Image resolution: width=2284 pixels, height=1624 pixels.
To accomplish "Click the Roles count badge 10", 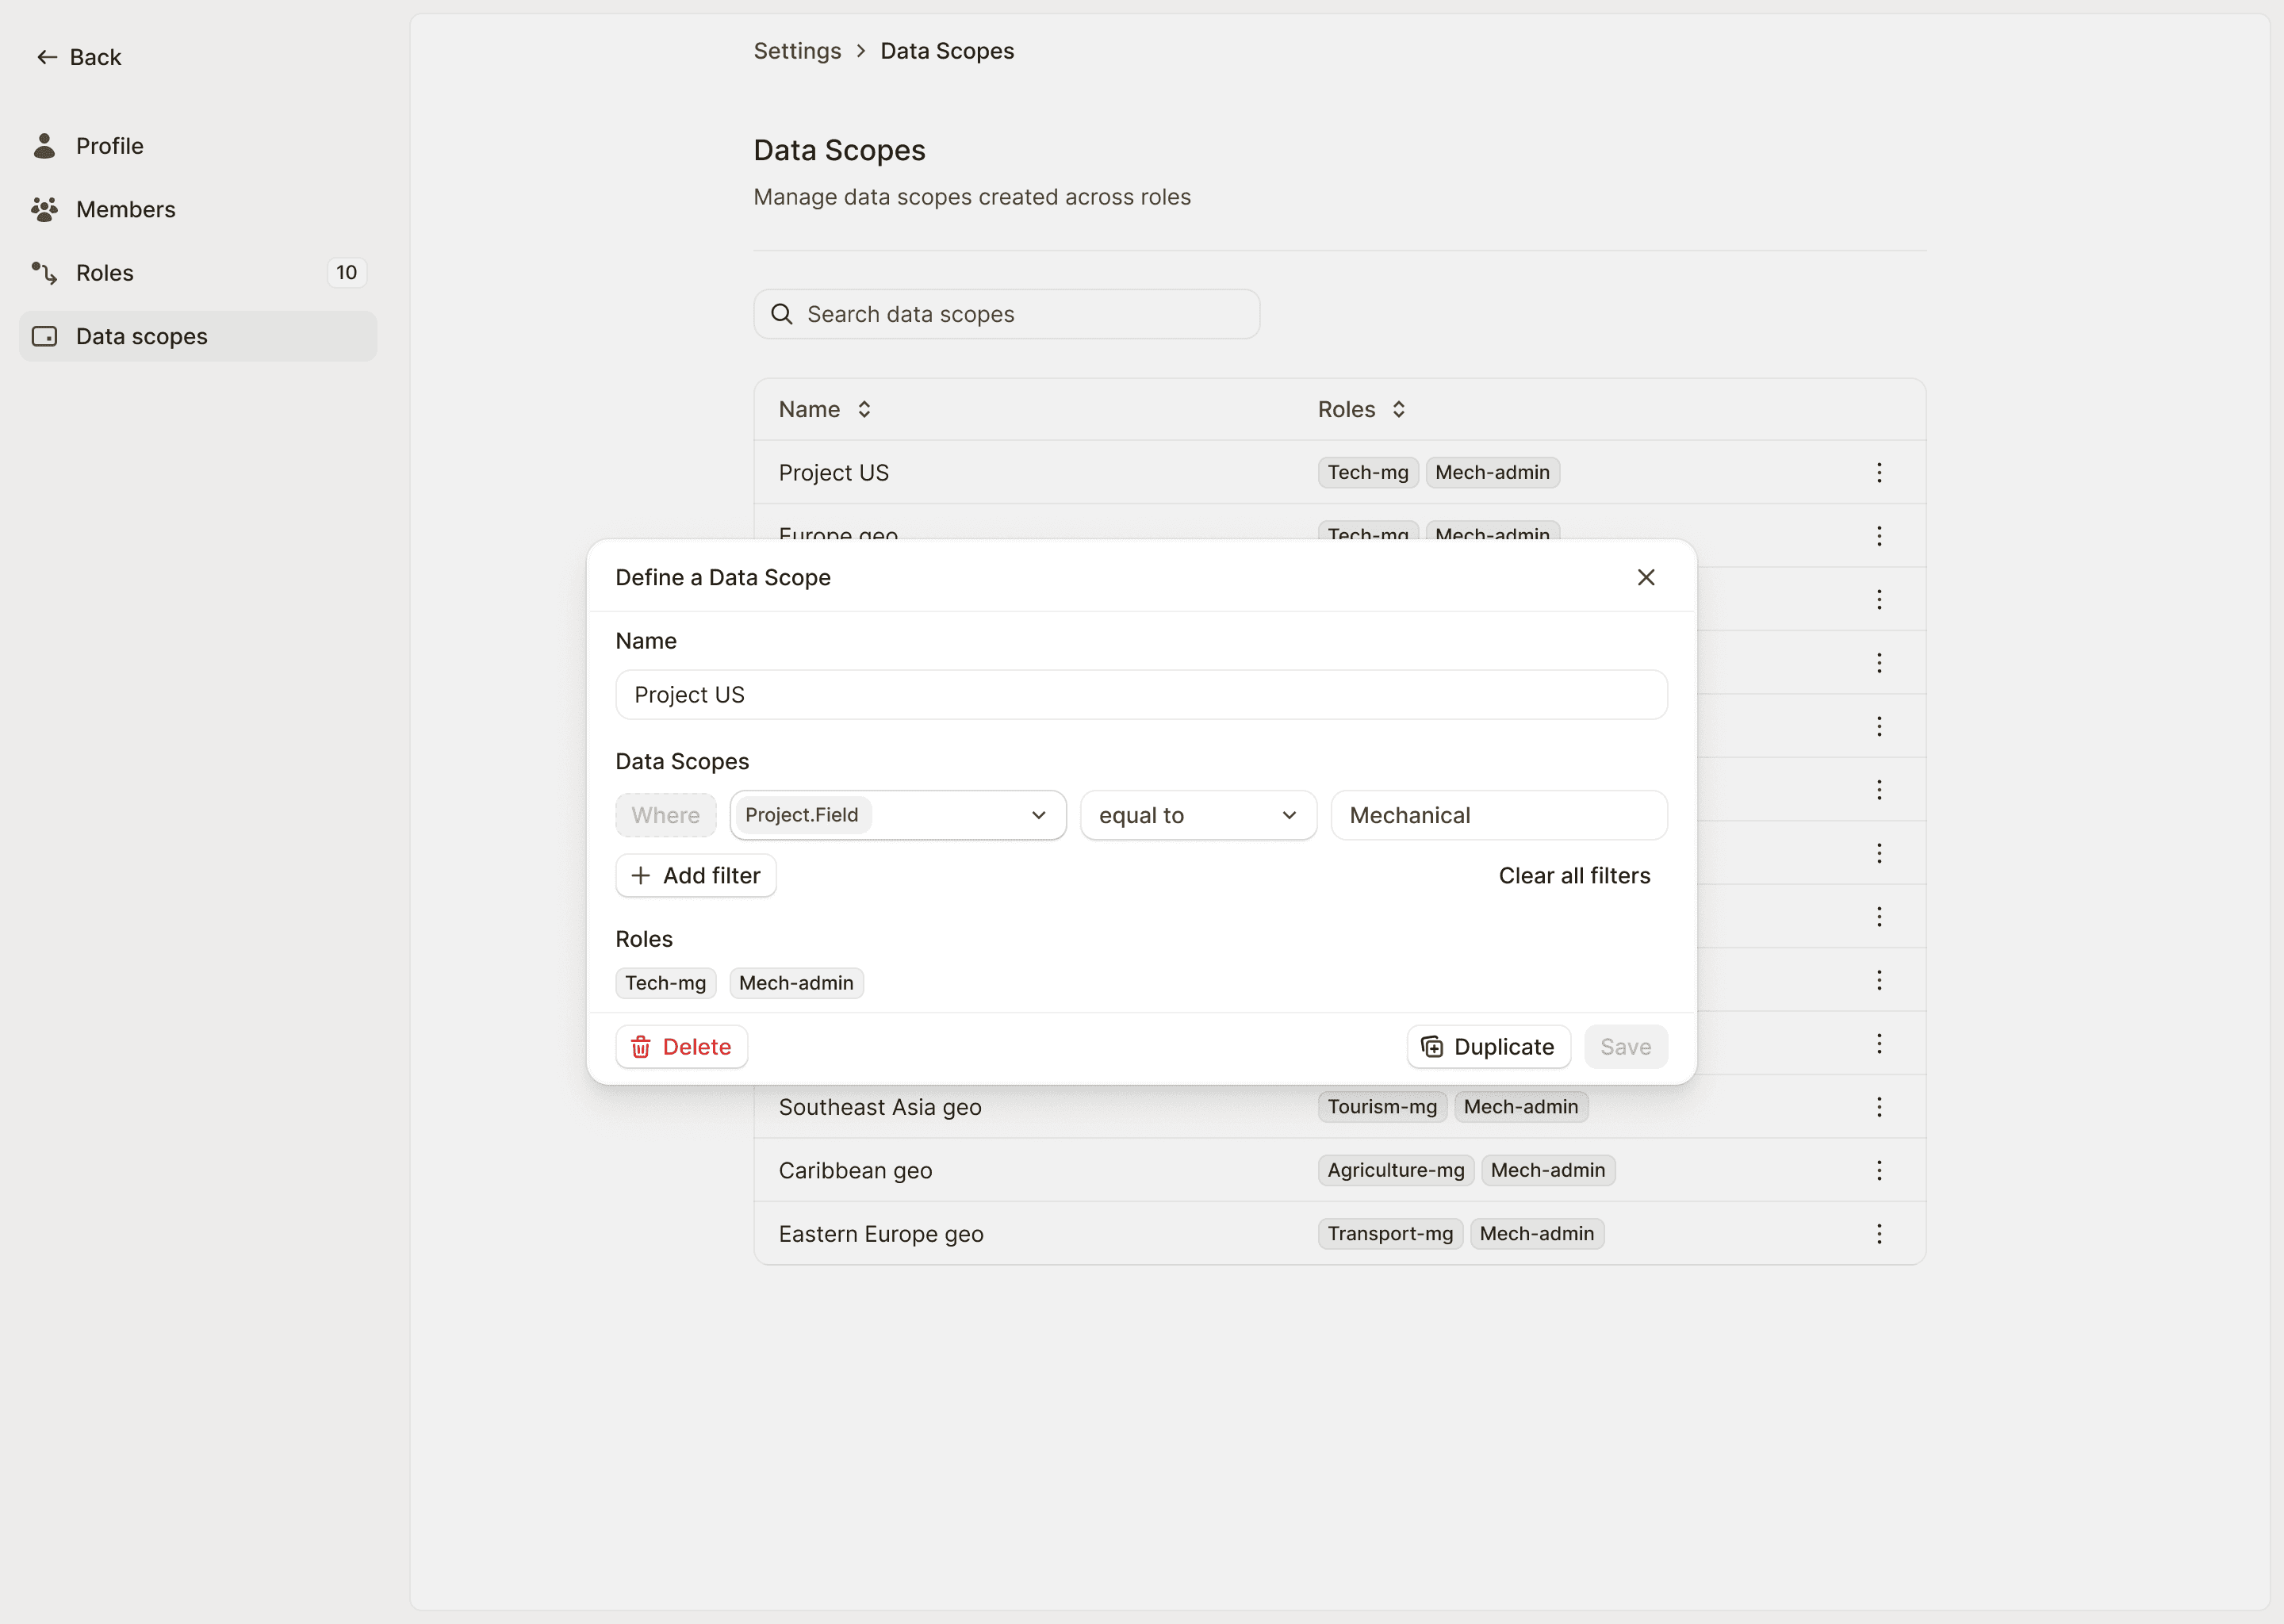I will [x=346, y=273].
